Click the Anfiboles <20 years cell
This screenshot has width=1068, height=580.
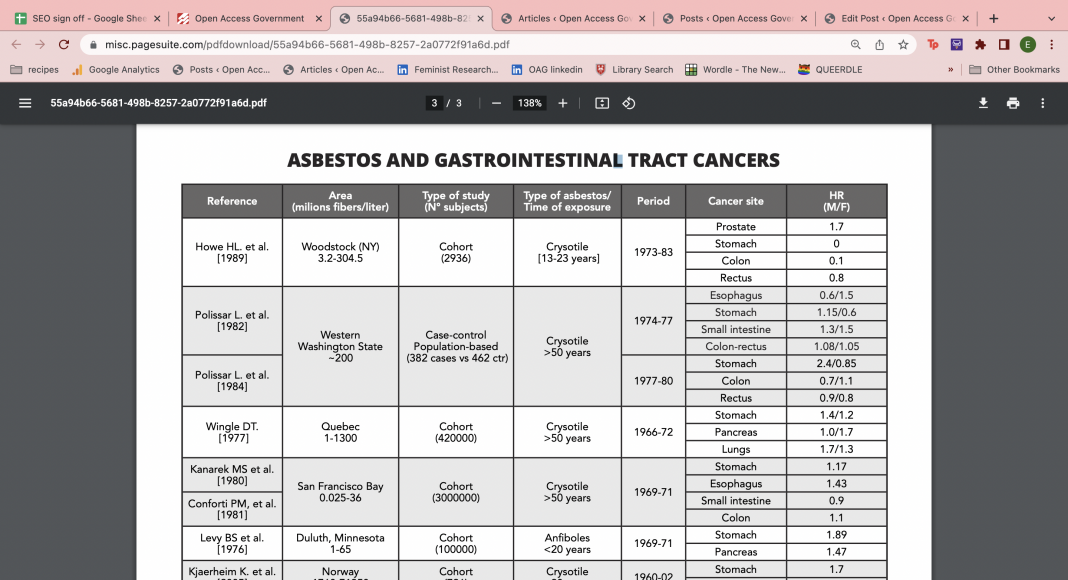tap(567, 543)
